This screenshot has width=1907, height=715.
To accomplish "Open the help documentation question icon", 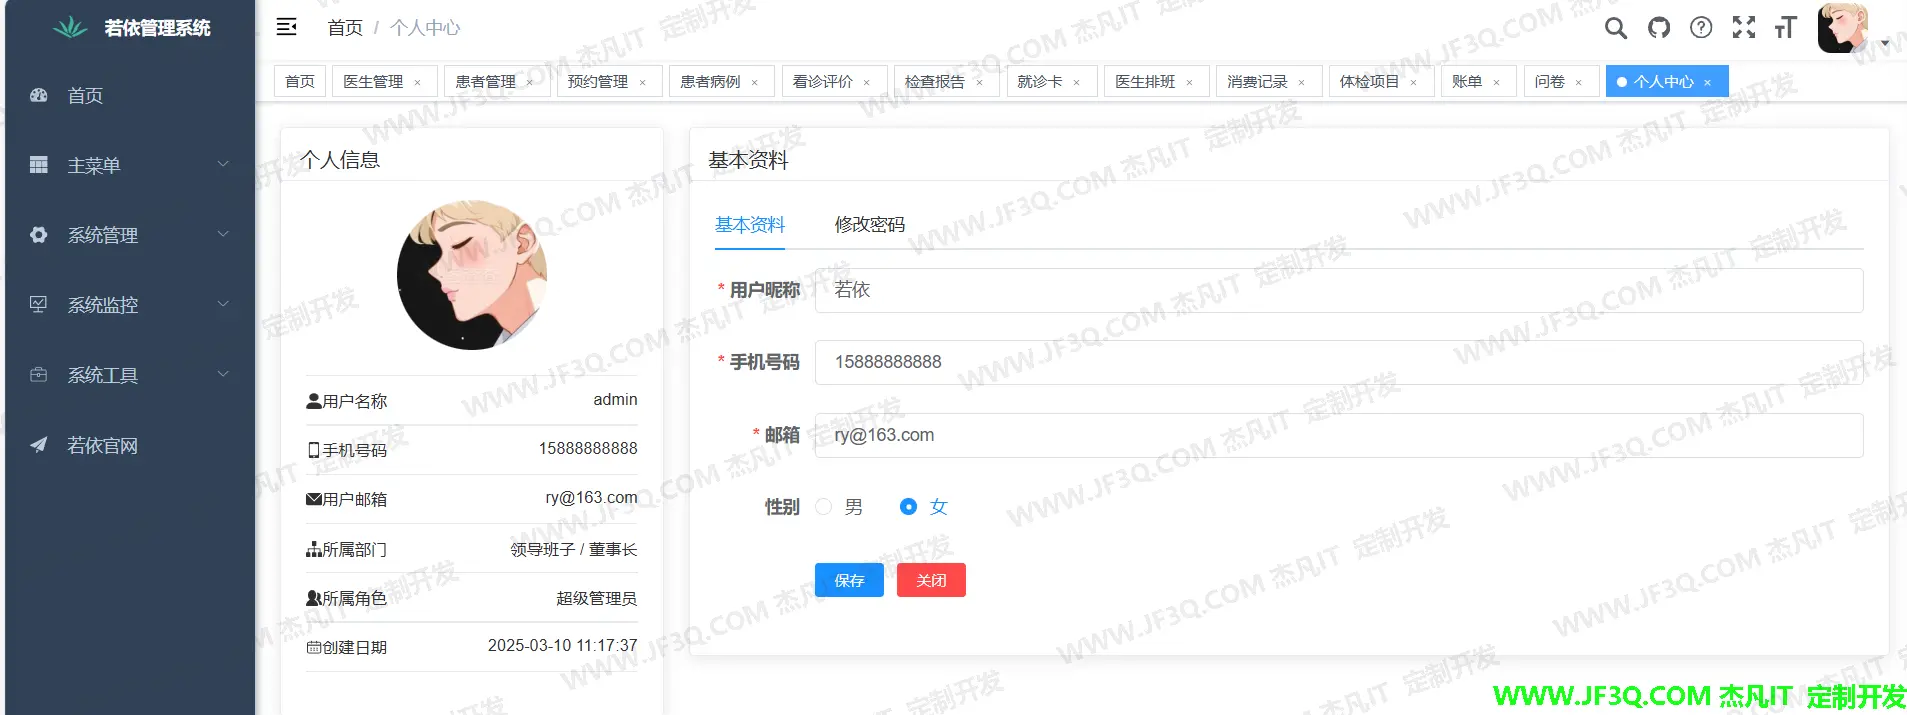I will pos(1701,28).
